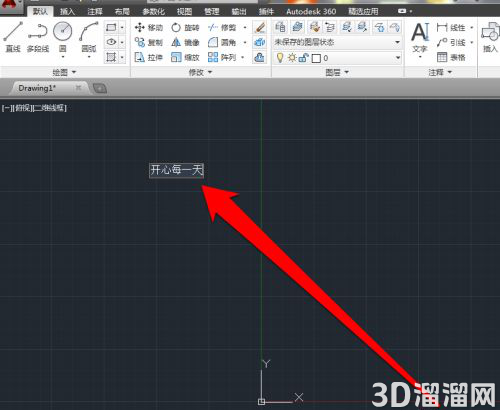
Task: Choose the 镜像 (Mirror) command
Action: (185, 42)
